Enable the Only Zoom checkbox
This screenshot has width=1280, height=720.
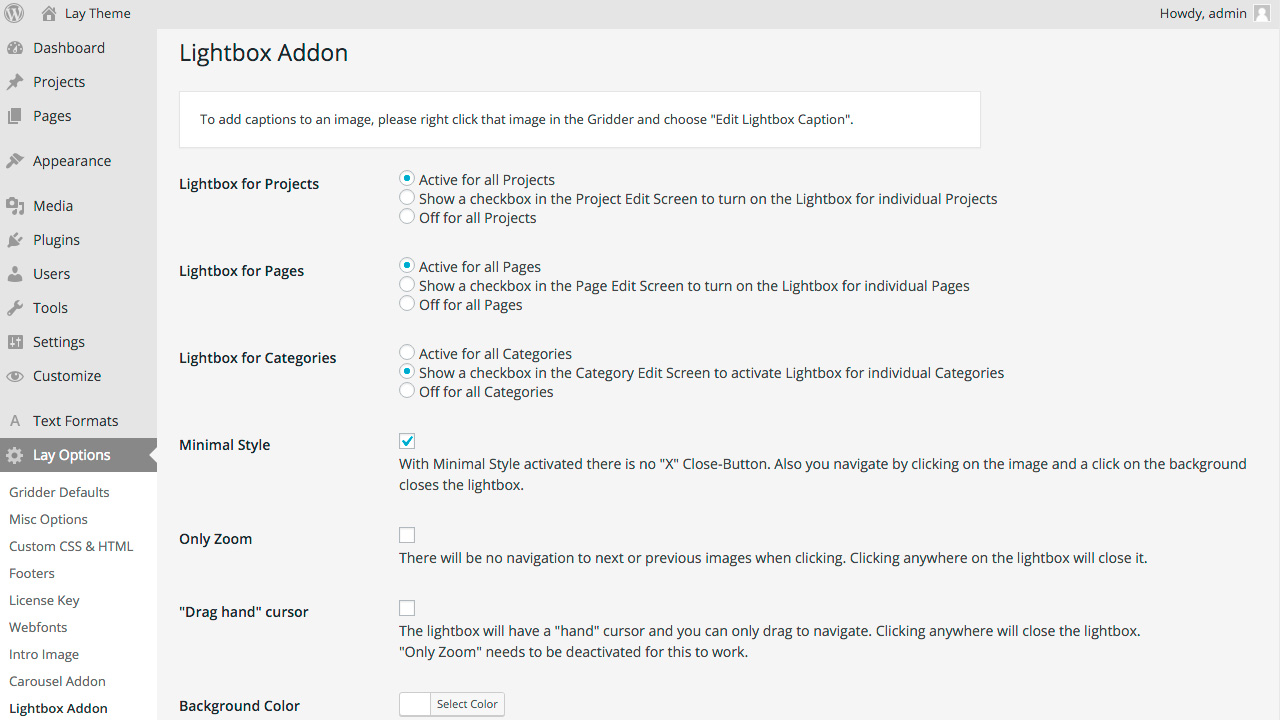[x=407, y=535]
